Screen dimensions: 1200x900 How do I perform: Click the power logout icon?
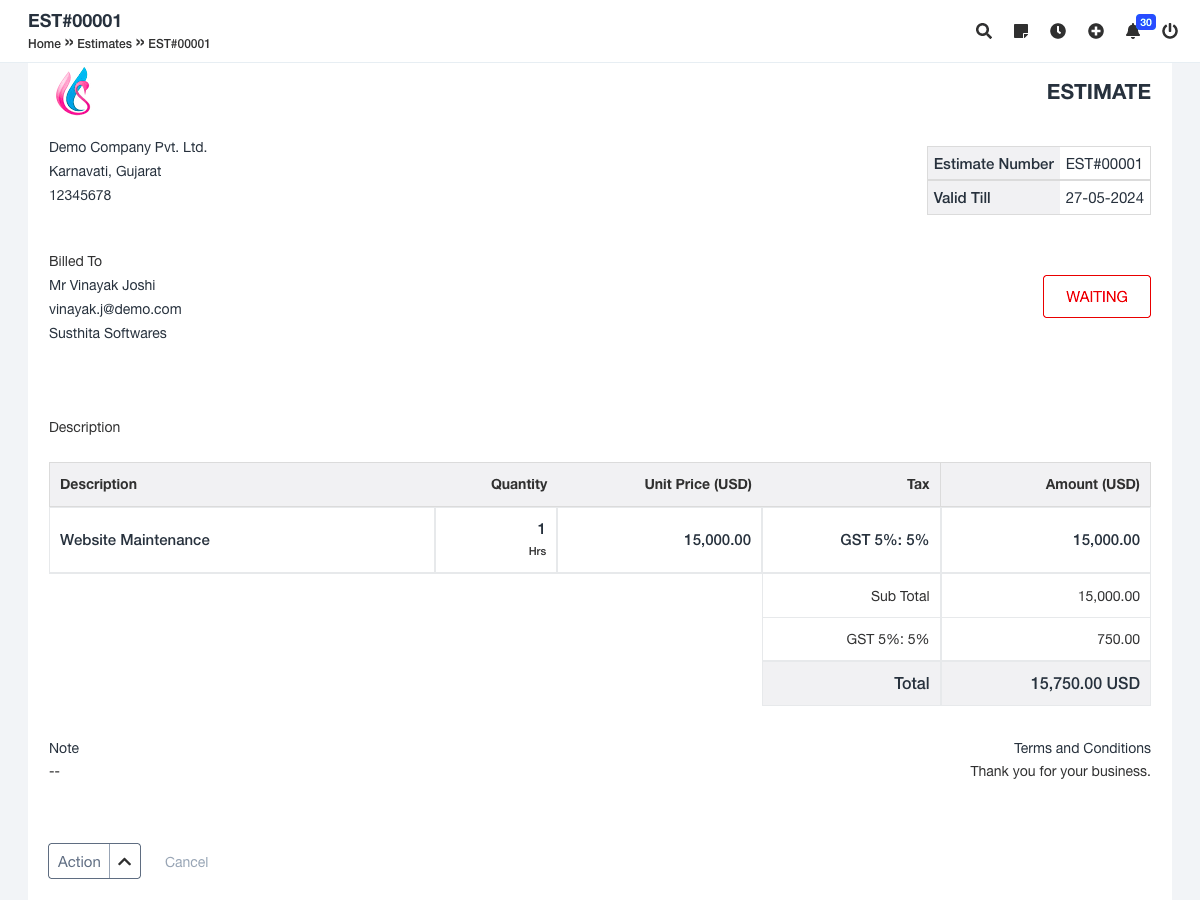[x=1170, y=31]
